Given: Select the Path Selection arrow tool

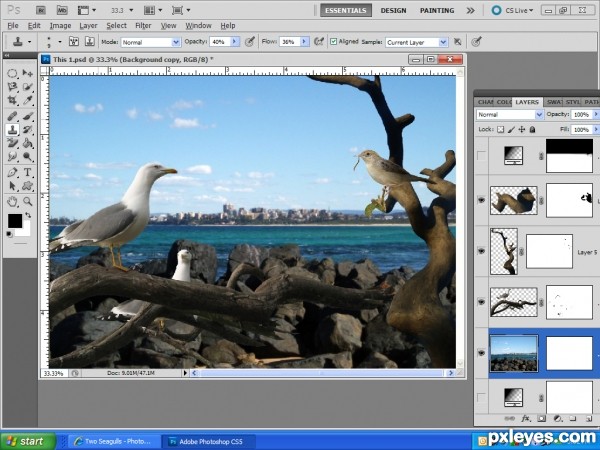Looking at the screenshot, I should coord(12,186).
